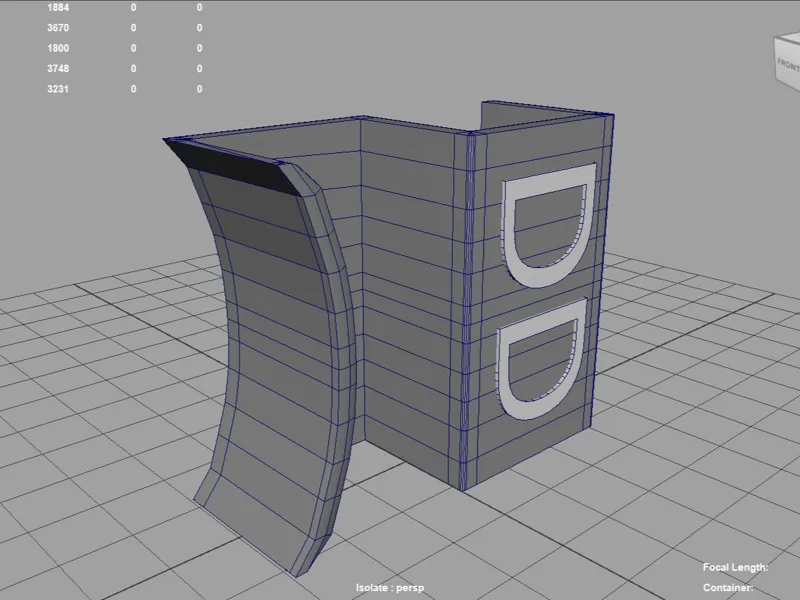800x600 pixels.
Task: Click the poly count value 3231
Action: coord(58,89)
